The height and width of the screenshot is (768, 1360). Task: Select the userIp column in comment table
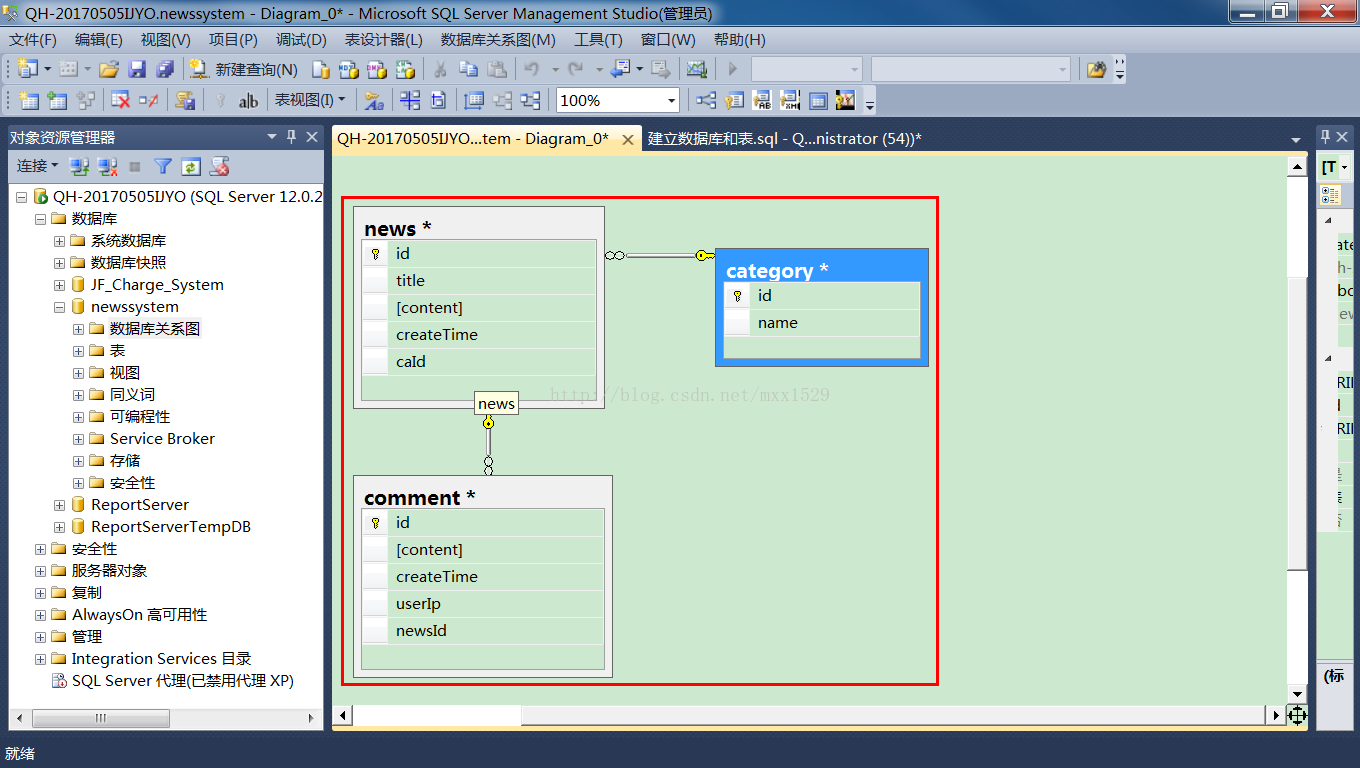[x=483, y=604]
